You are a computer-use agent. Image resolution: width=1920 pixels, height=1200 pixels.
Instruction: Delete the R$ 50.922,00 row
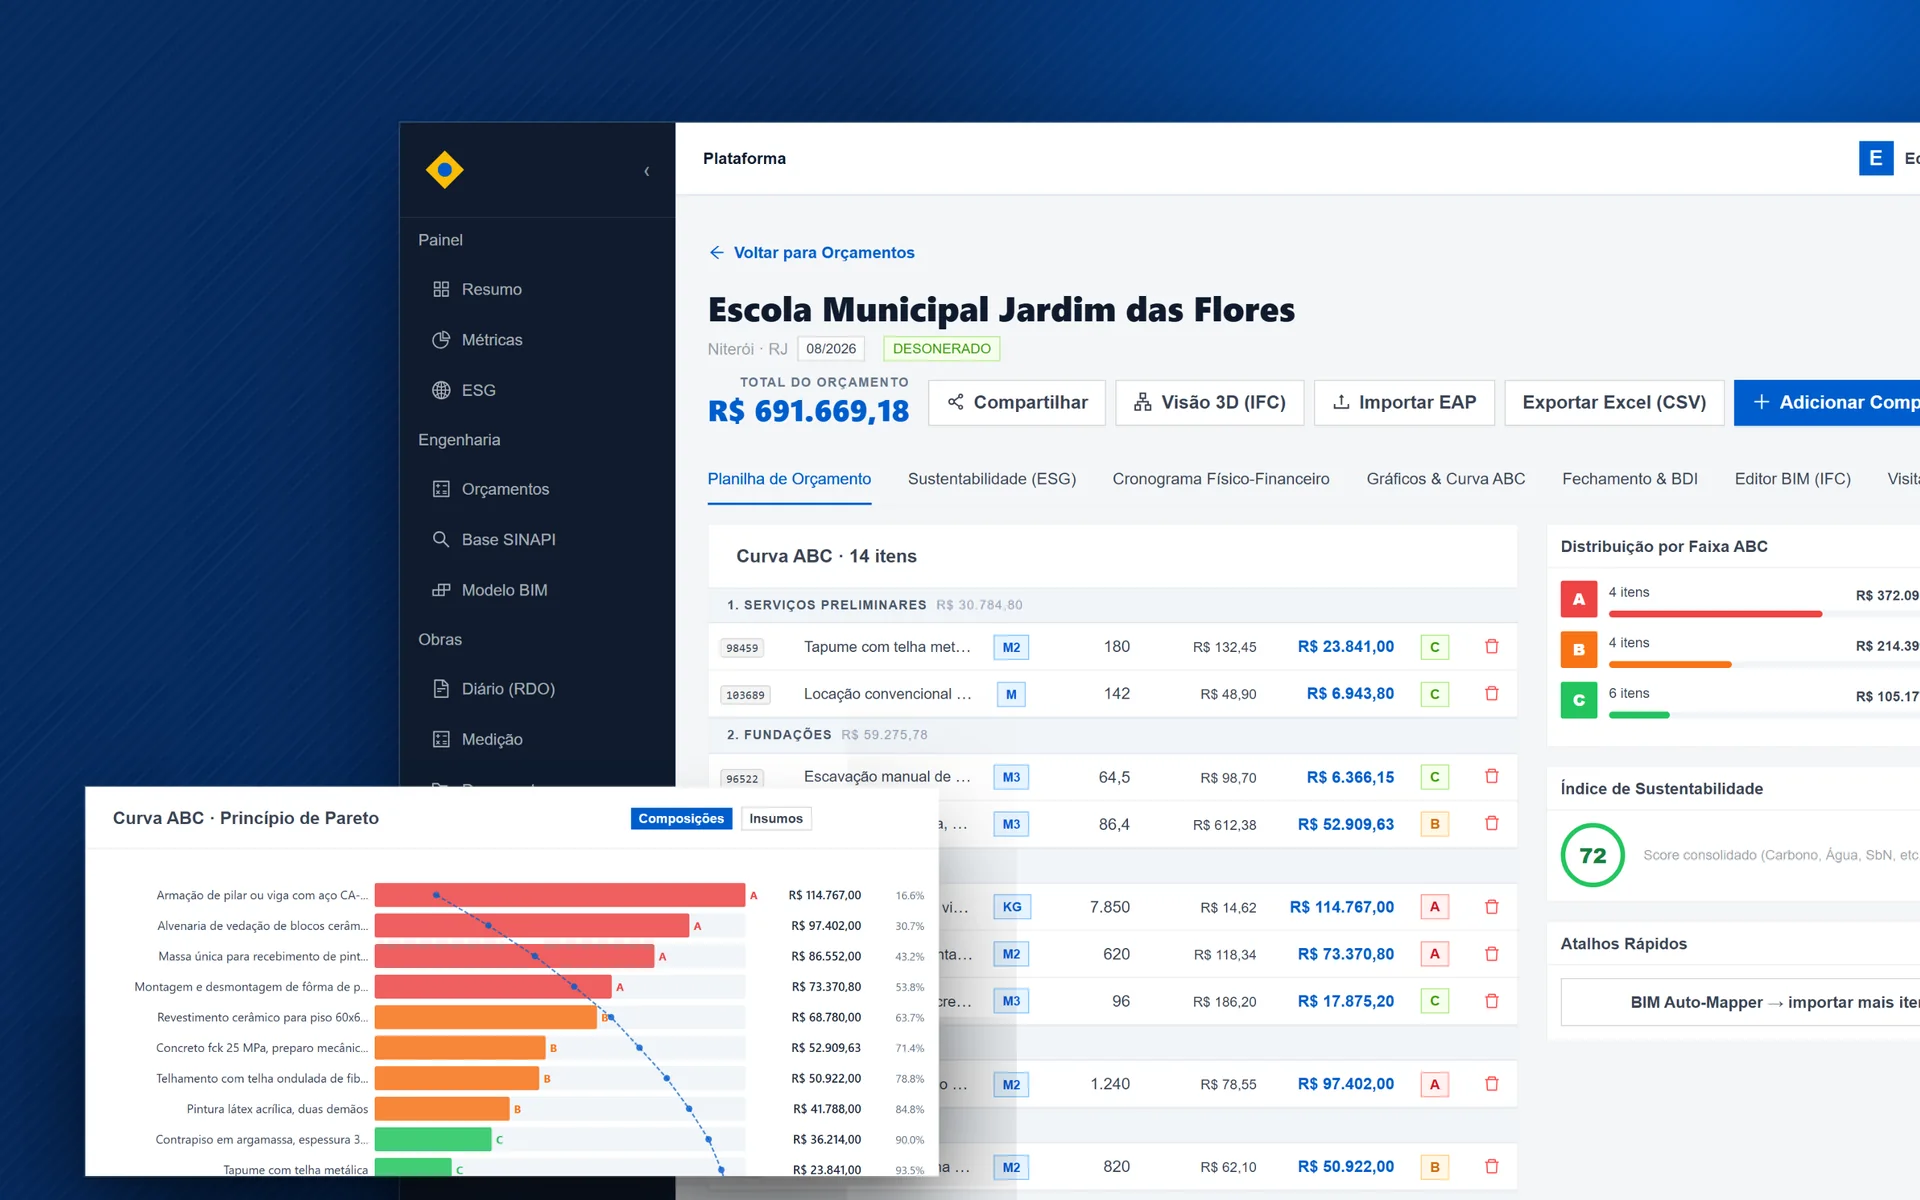(x=1492, y=1167)
